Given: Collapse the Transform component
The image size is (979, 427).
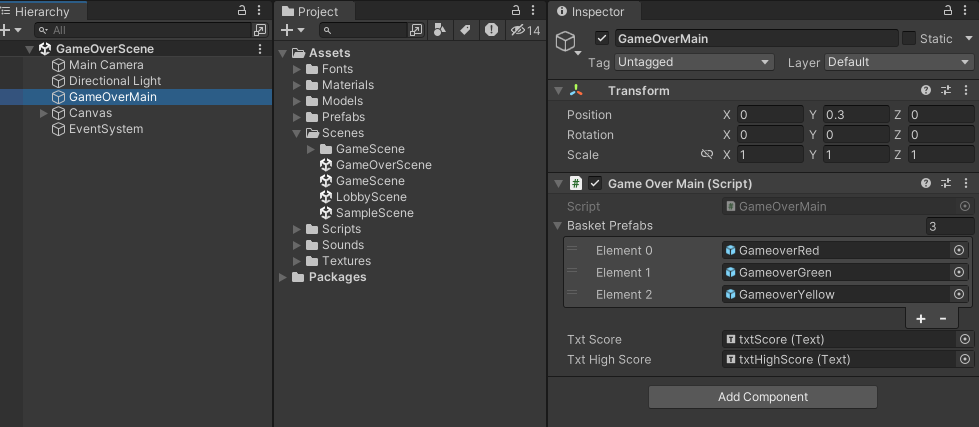Looking at the screenshot, I should pyautogui.click(x=558, y=91).
